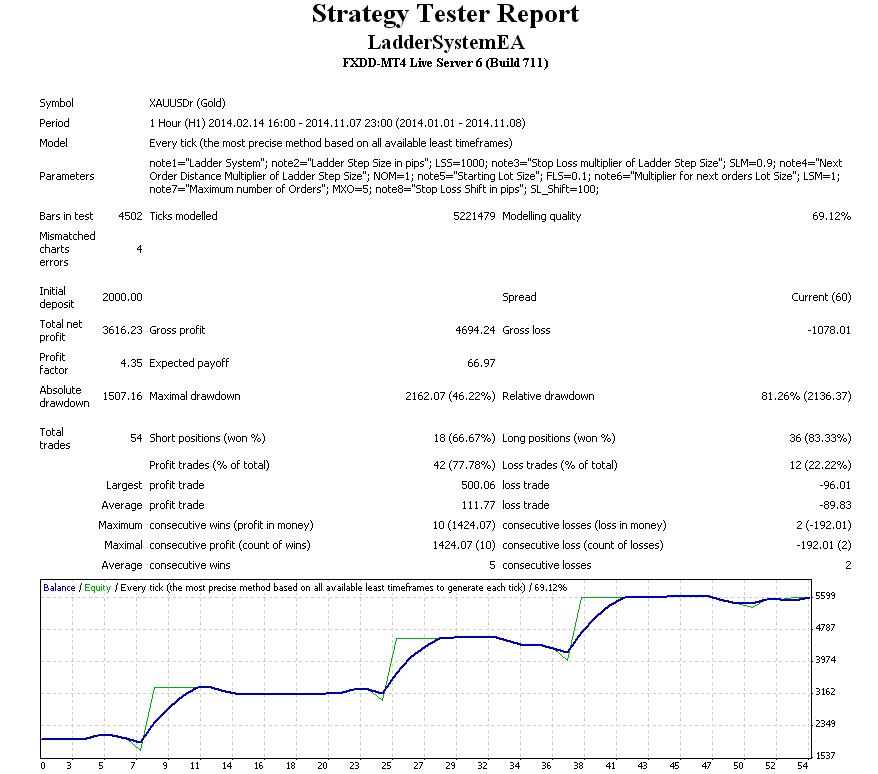Screen dimensions: 878x774
Task: Click the Gross loss value -1078.01
Action: (829, 330)
